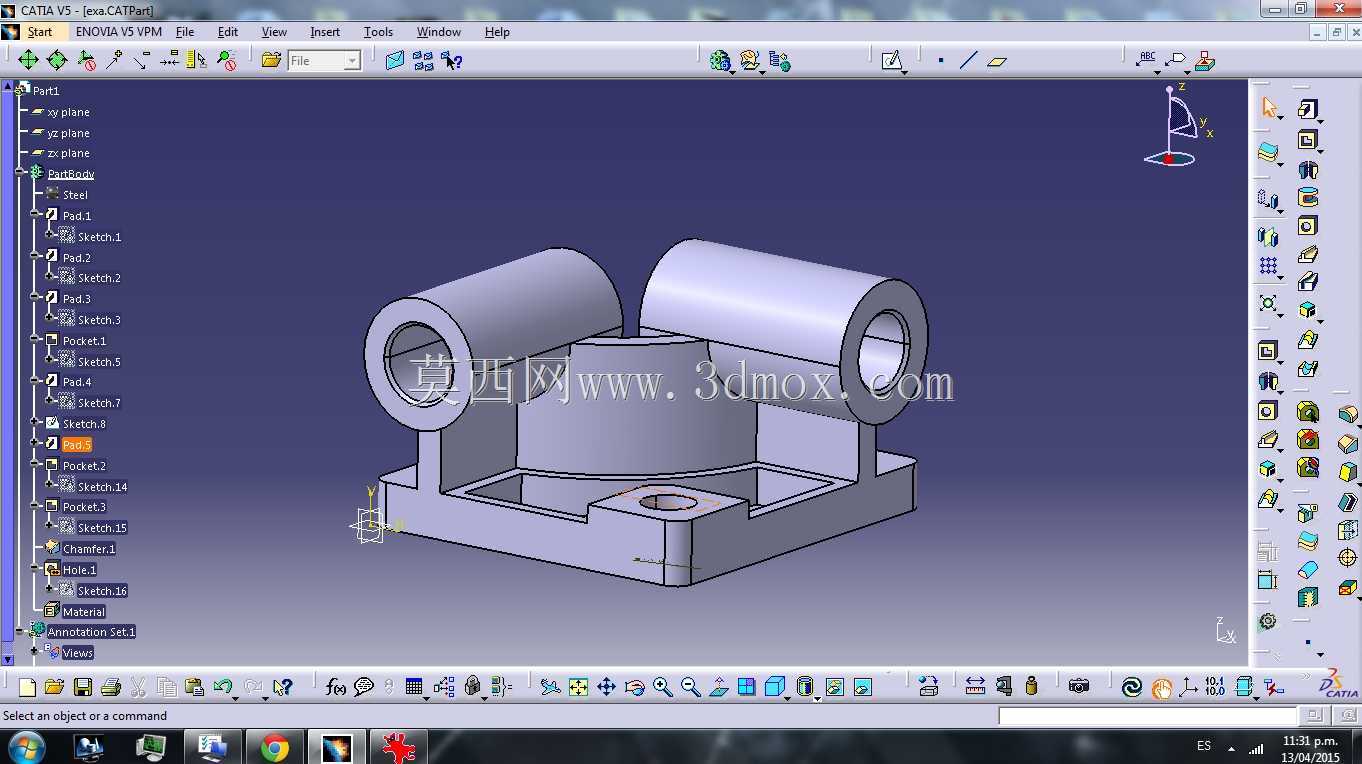The height and width of the screenshot is (764, 1362).
Task: Select Chamfer.1 in the tree
Action: click(89, 548)
